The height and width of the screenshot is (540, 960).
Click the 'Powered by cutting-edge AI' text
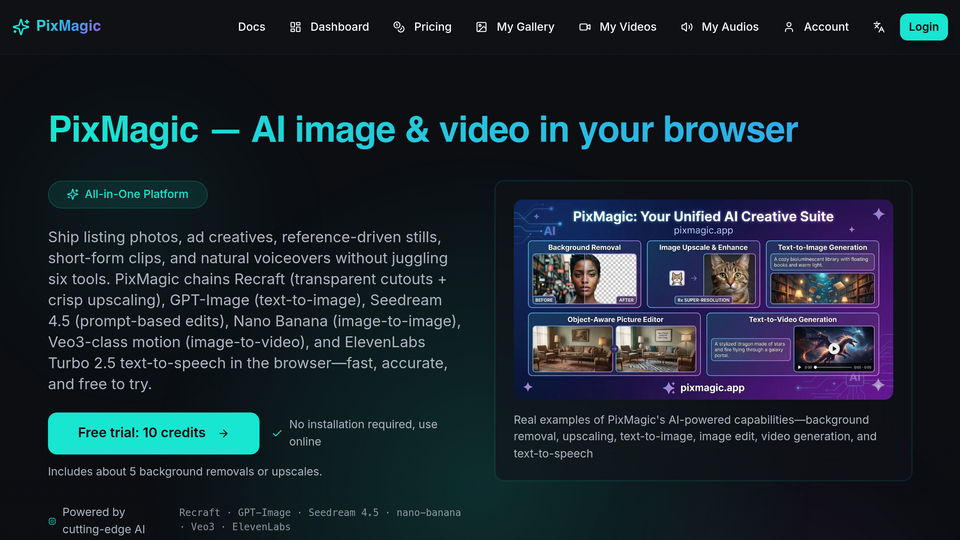pyautogui.click(x=103, y=520)
